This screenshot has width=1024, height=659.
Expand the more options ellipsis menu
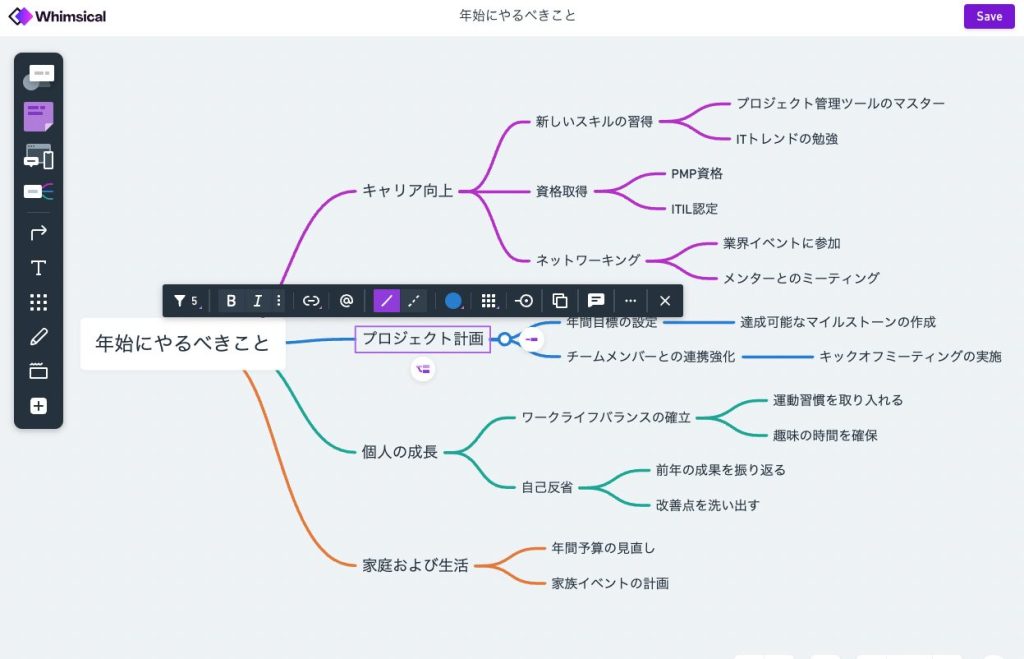click(x=630, y=300)
